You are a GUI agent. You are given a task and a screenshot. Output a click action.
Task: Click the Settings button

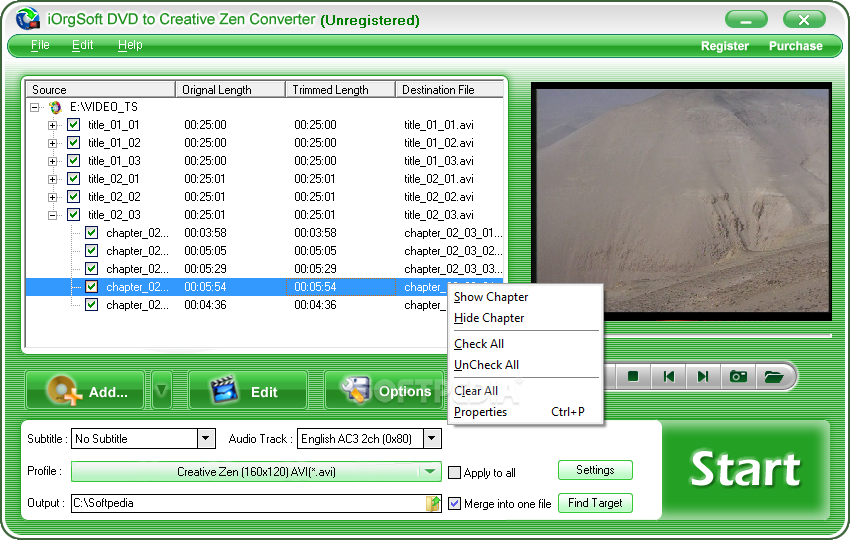pyautogui.click(x=595, y=470)
